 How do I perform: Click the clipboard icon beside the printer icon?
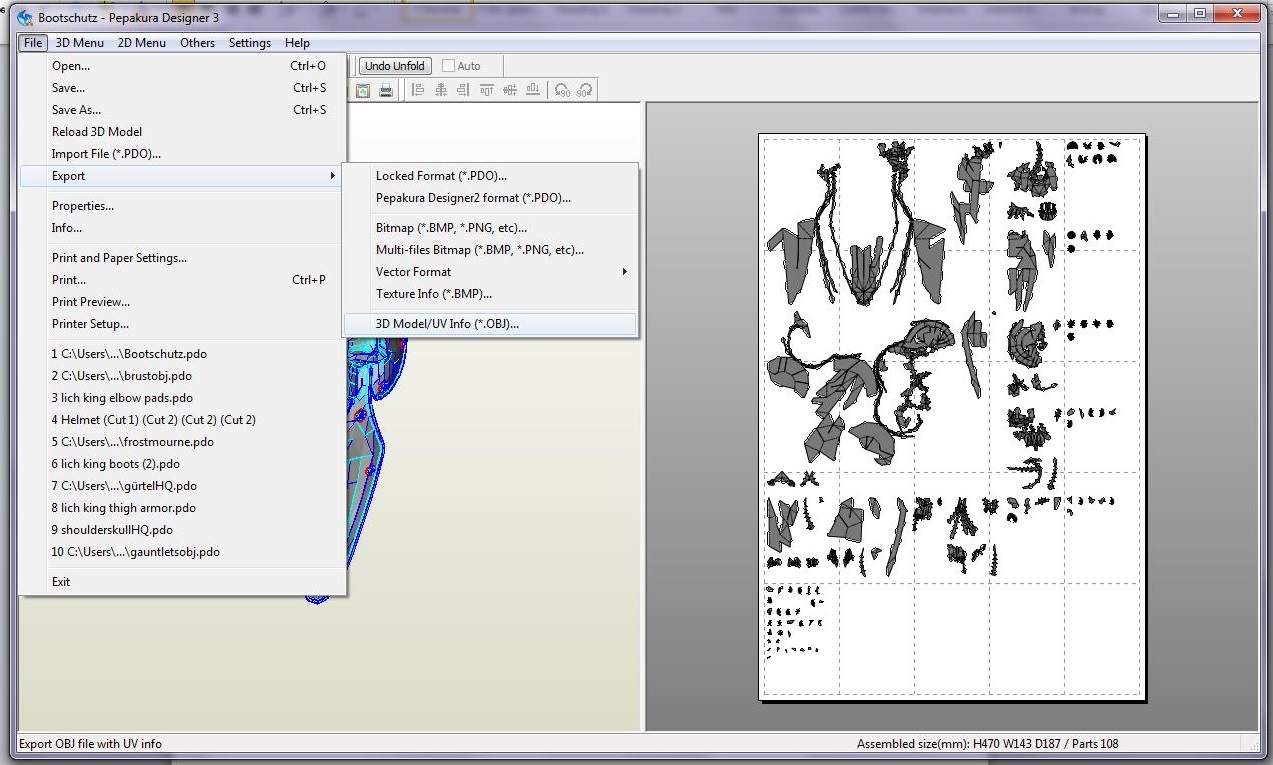click(363, 90)
